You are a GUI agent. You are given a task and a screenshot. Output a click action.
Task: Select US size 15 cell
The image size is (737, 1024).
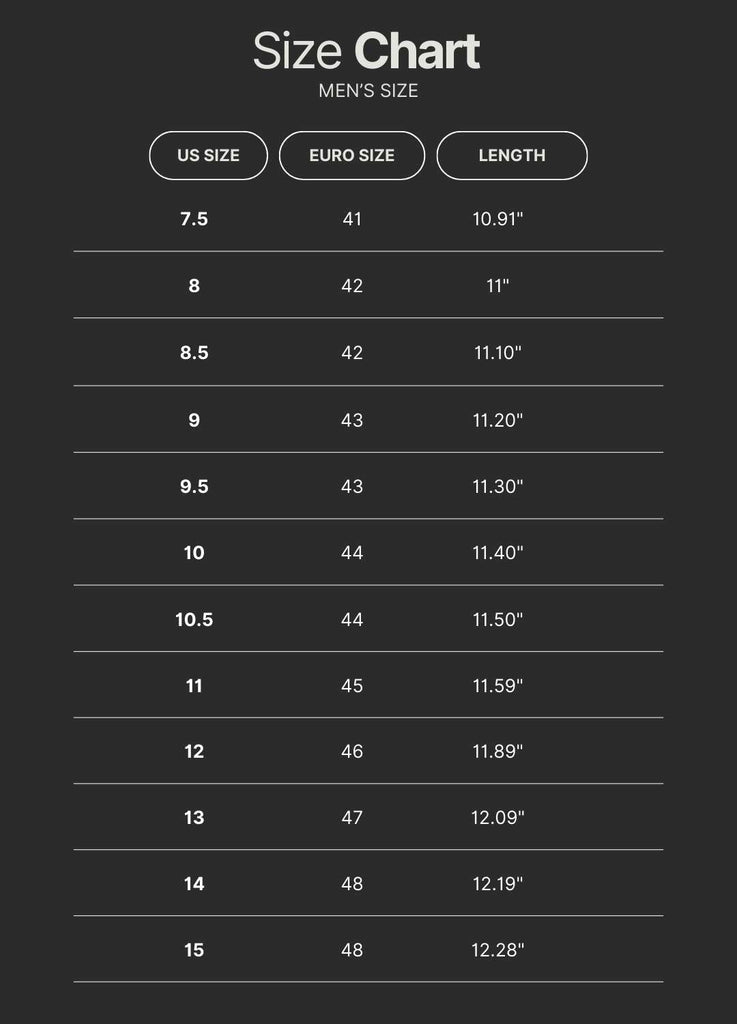pos(194,950)
